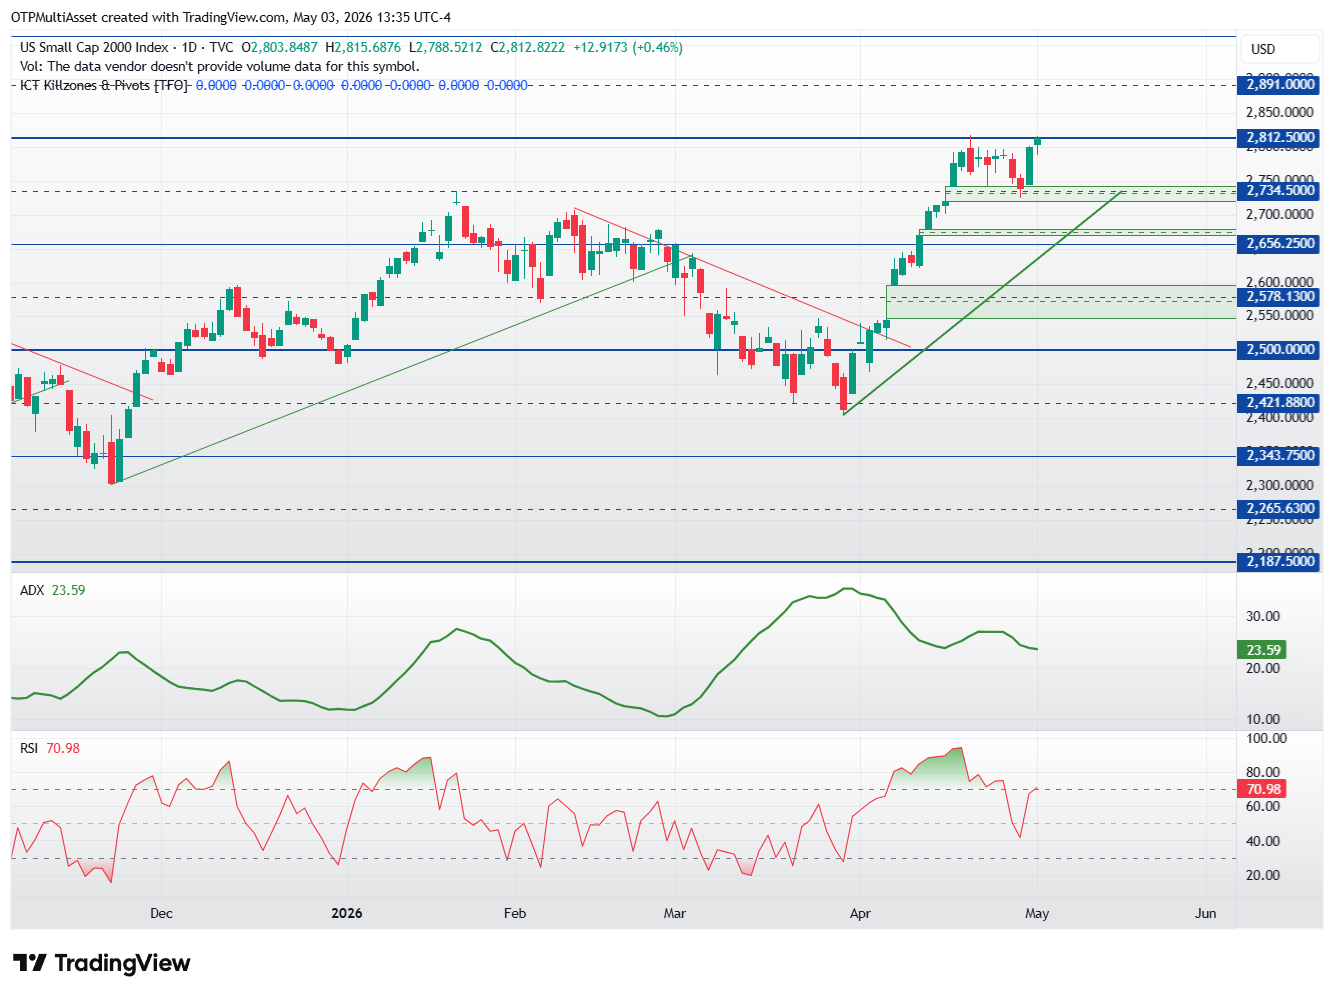
Task: Click the Vol data vendor notice text
Action: pos(220,66)
